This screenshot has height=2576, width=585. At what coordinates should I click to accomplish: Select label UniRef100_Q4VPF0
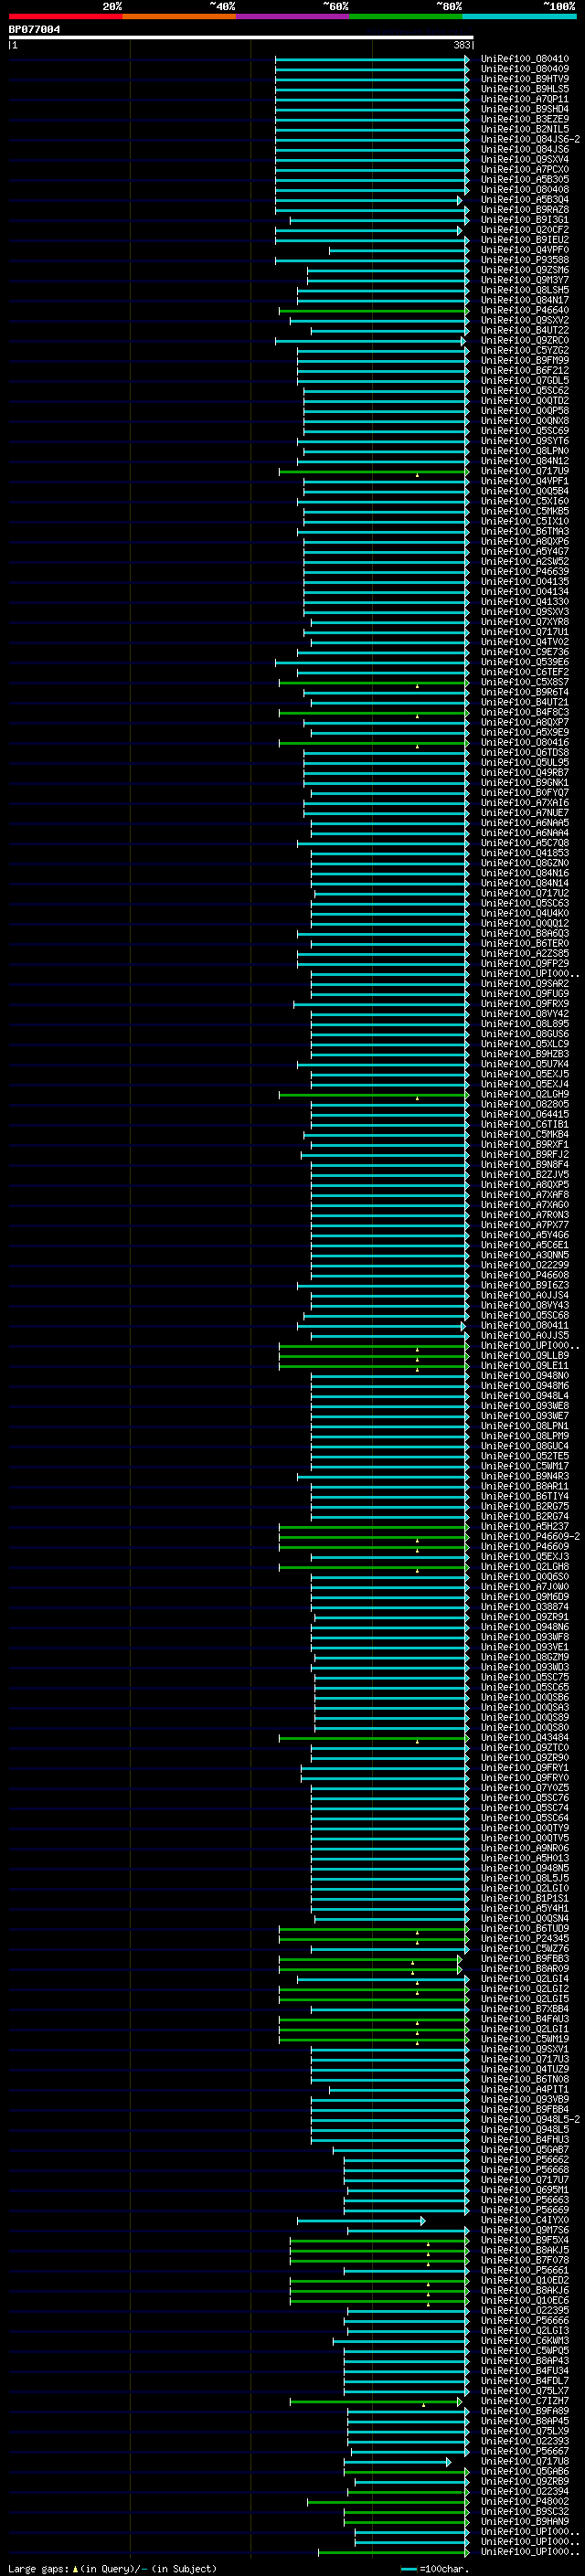pyautogui.click(x=525, y=250)
